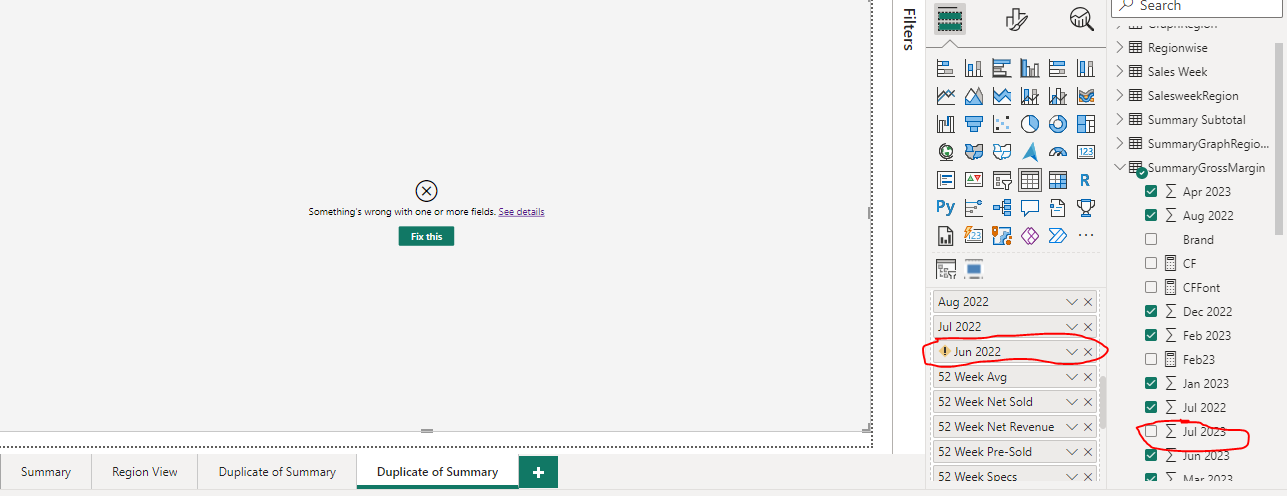This screenshot has height=496, width=1287.
Task: Select the KPI visual
Action: (x=973, y=180)
